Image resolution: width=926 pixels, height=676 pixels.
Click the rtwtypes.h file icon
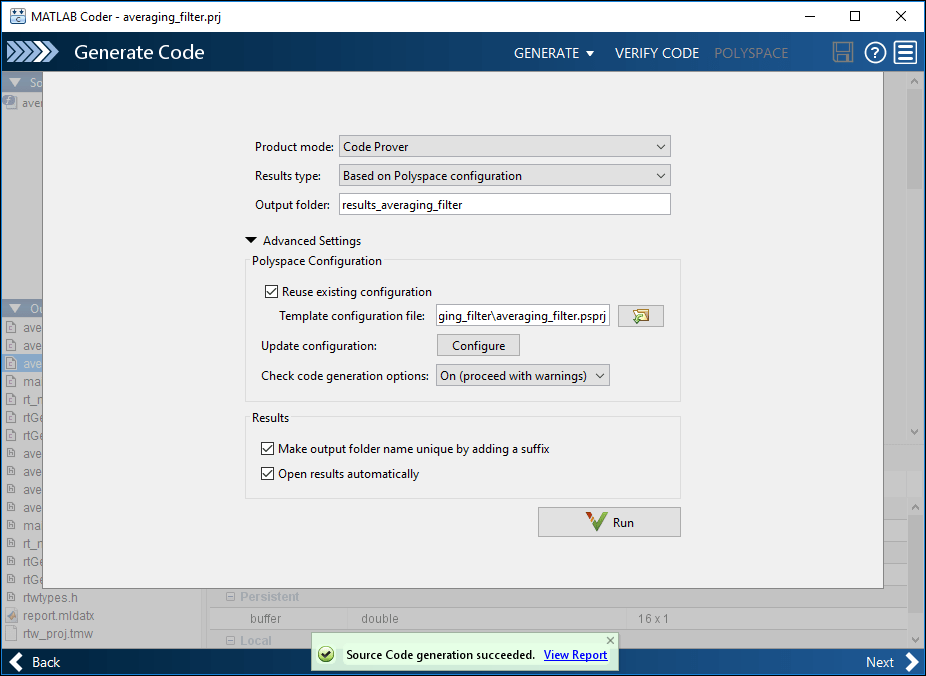11,597
